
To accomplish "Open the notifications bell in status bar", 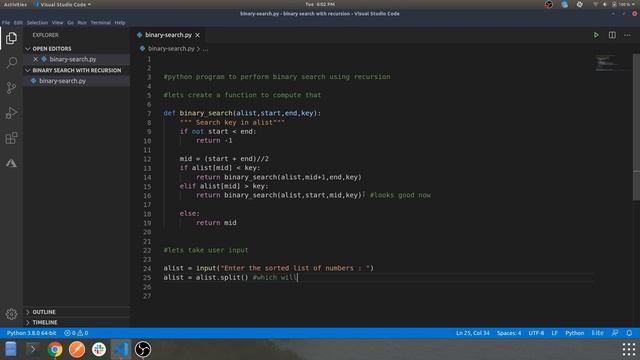I will pos(629,333).
